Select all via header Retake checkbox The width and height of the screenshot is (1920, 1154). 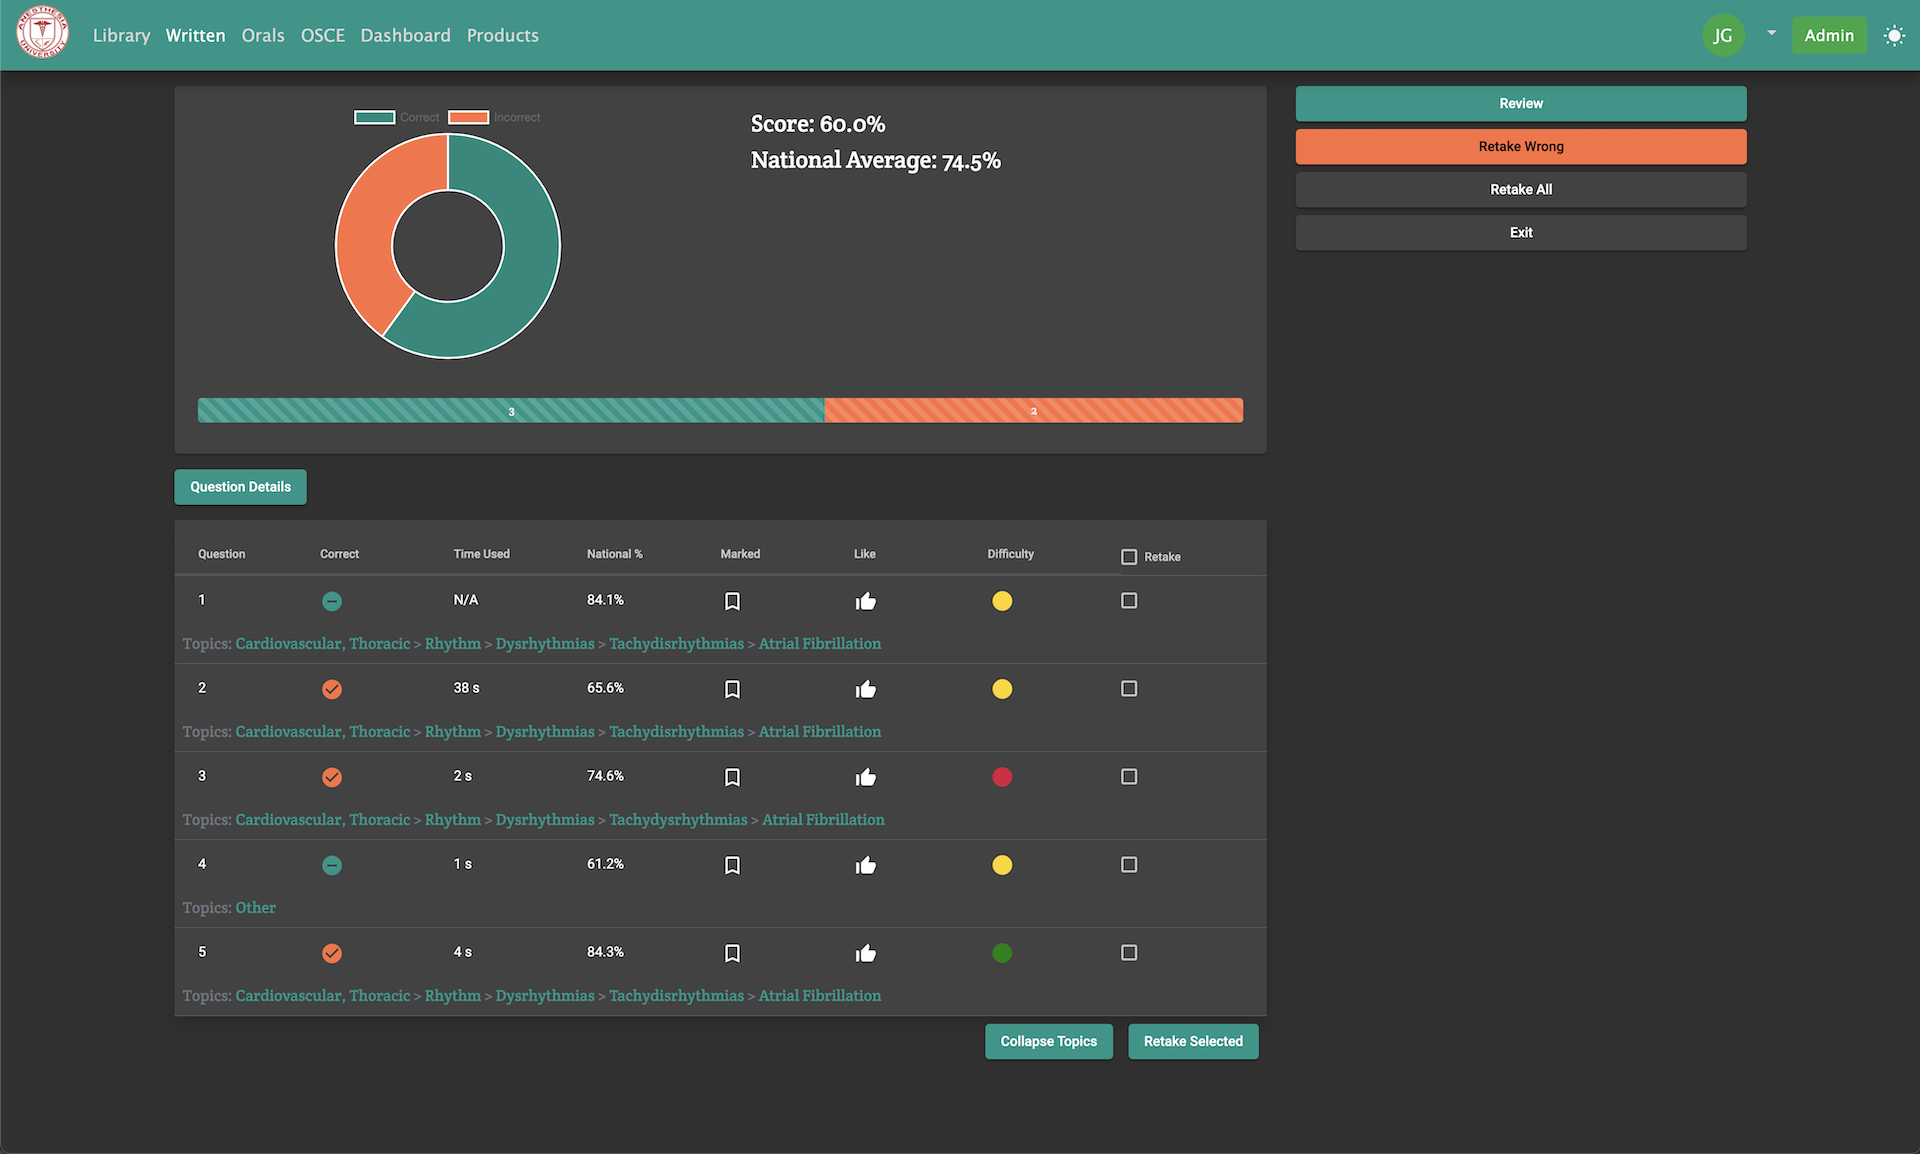point(1129,557)
